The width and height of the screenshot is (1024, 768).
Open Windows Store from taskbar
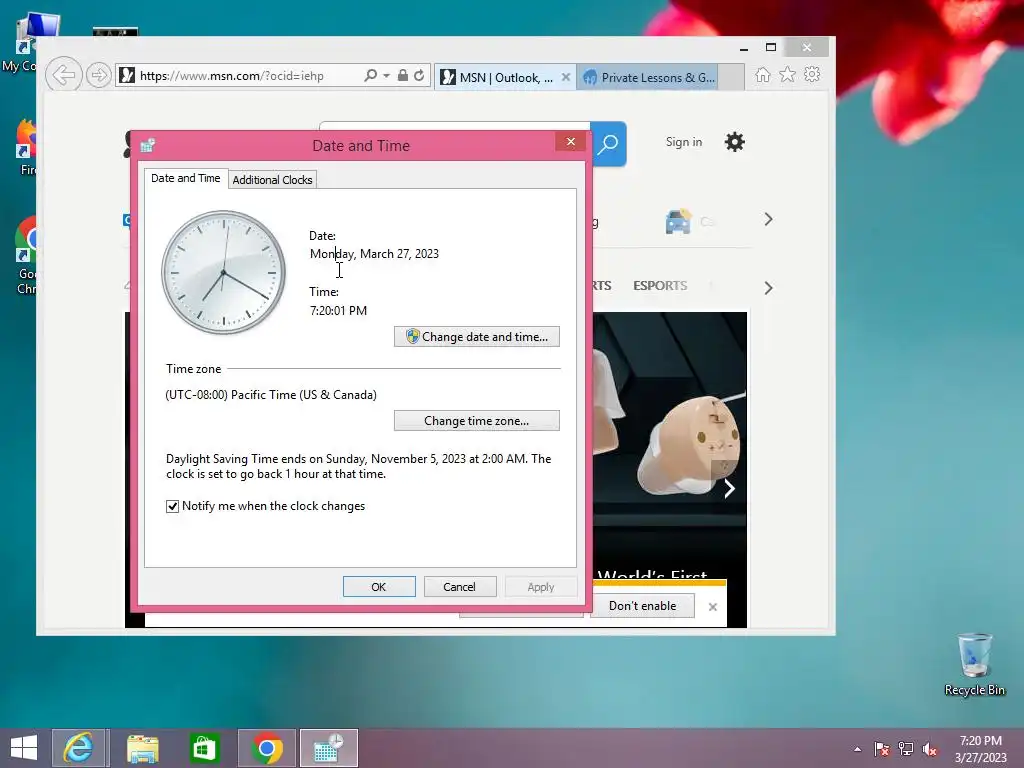[204, 748]
